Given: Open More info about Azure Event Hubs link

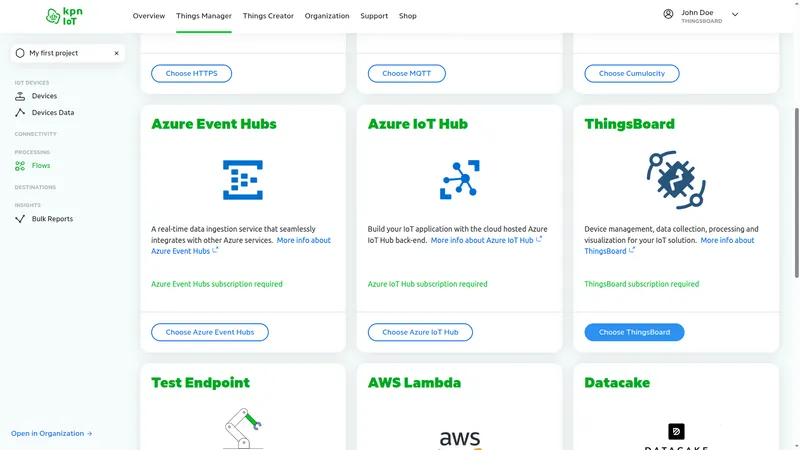Looking at the screenshot, I should click(241, 245).
